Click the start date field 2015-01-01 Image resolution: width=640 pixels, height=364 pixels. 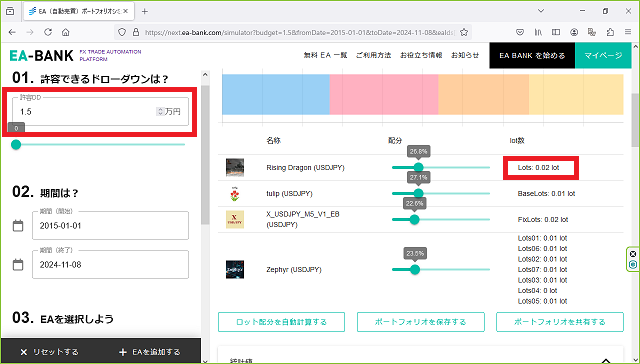(x=110, y=225)
